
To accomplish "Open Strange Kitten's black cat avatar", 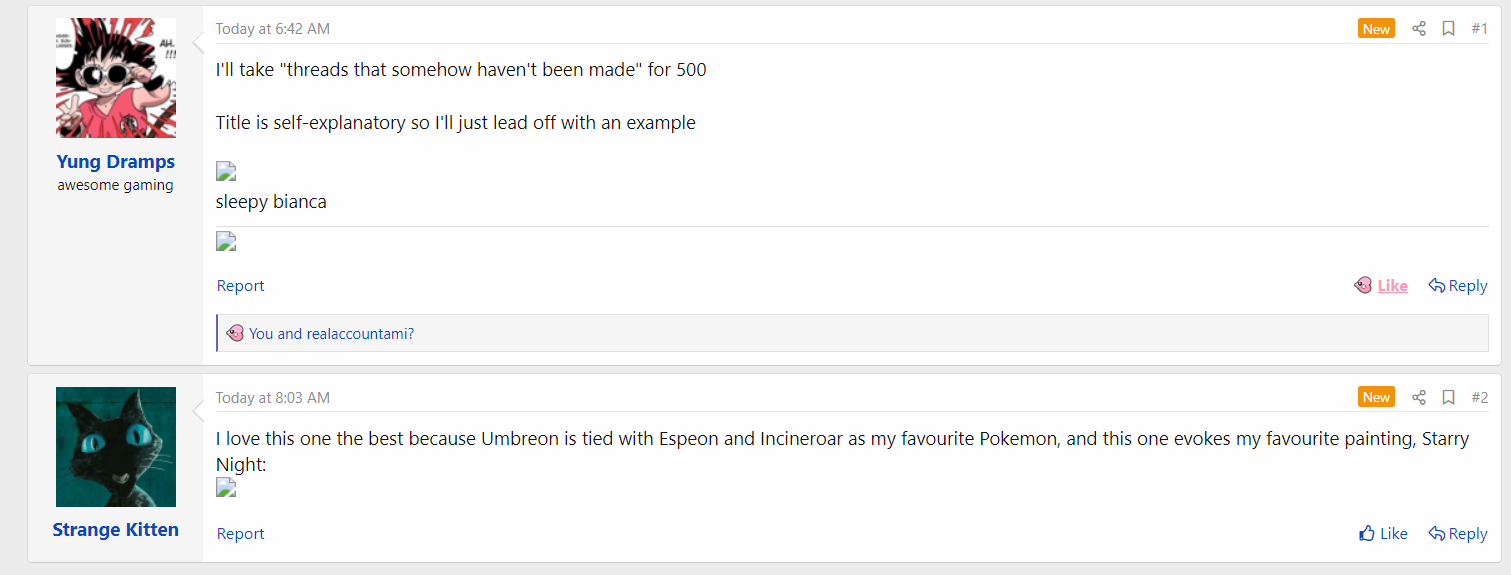I will 116,447.
